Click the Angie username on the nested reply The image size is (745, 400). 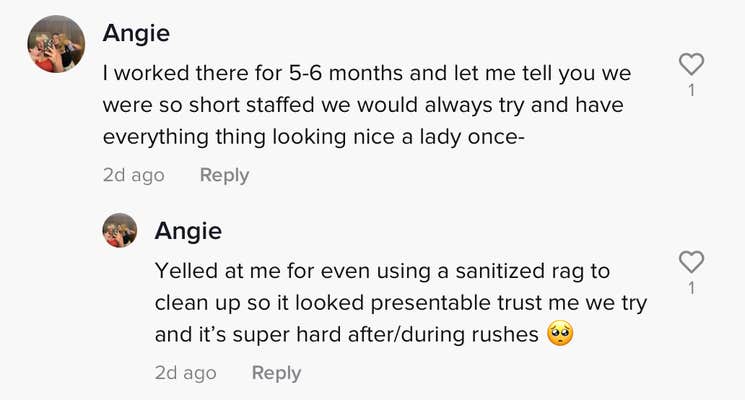point(188,231)
